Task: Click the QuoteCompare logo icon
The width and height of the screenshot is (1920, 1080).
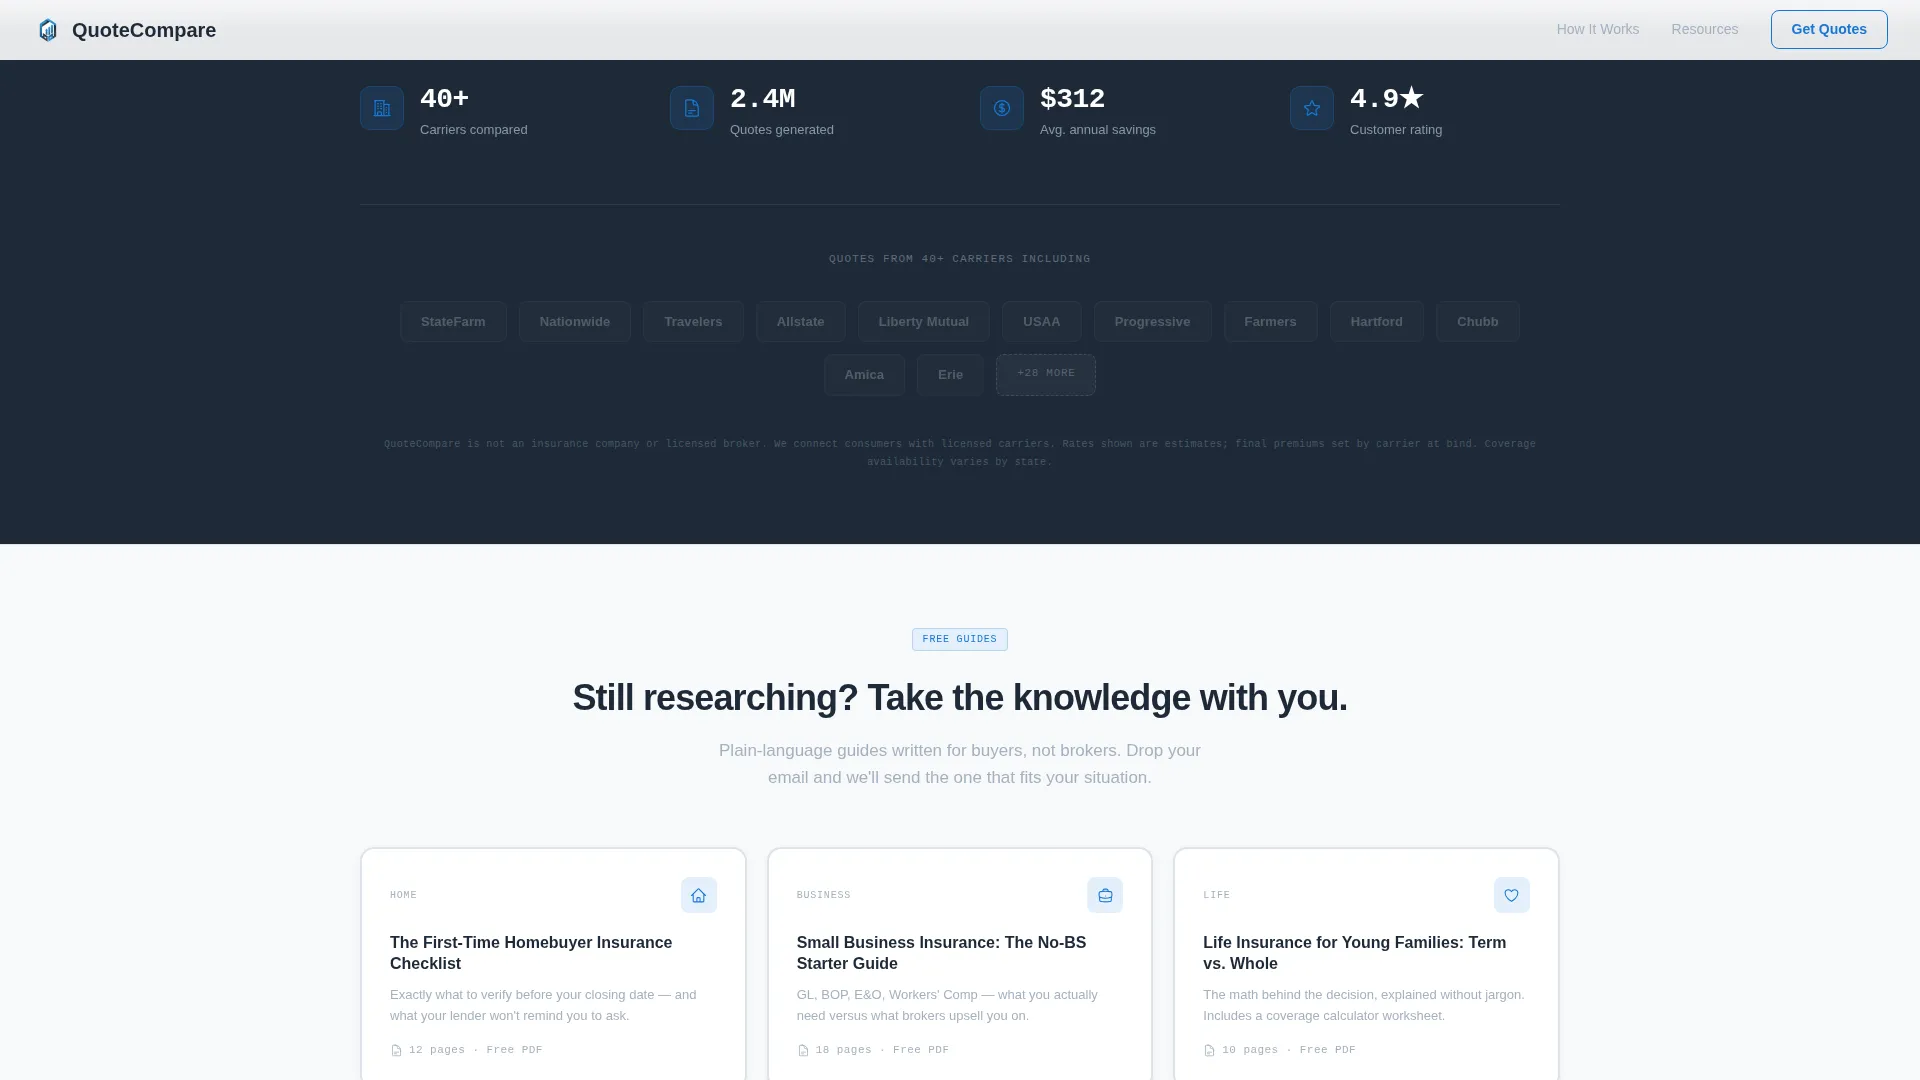Action: (x=48, y=30)
